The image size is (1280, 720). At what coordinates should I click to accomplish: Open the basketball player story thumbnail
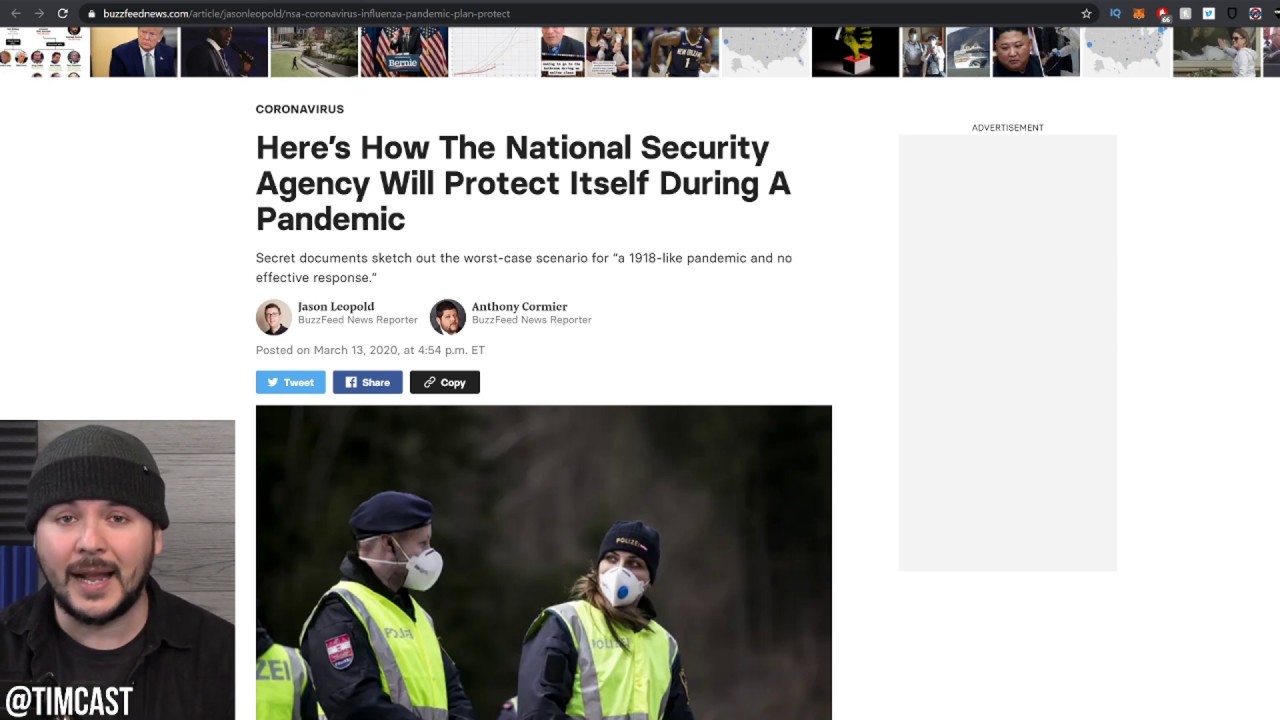point(674,51)
